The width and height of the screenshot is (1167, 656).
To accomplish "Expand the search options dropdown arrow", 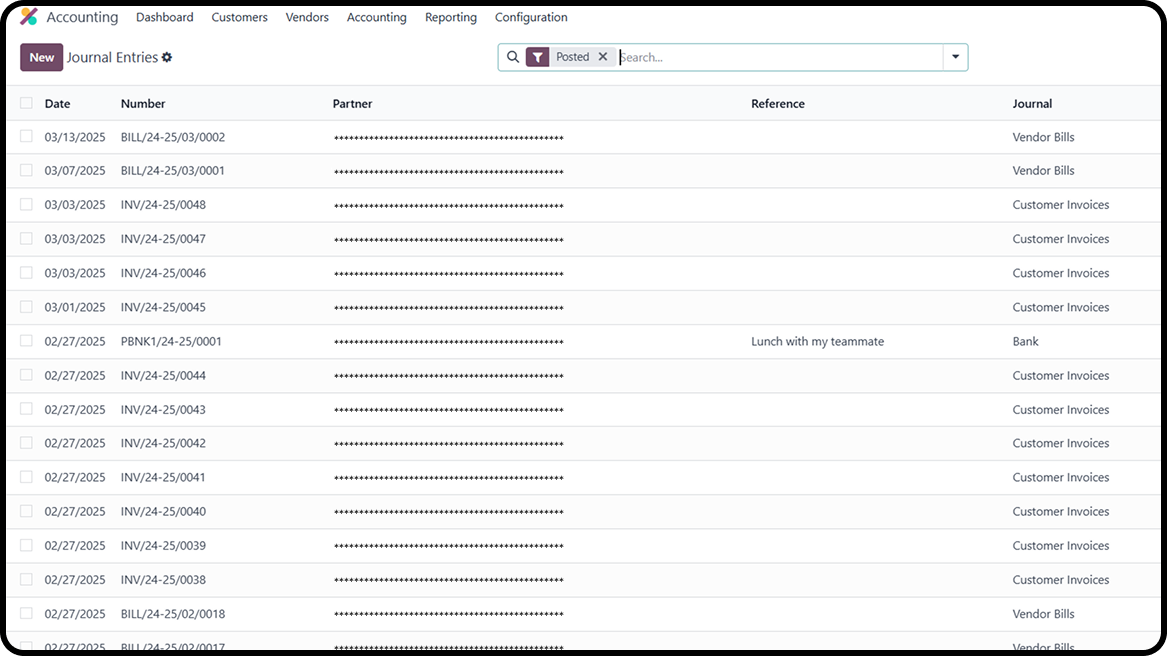I will pos(955,57).
